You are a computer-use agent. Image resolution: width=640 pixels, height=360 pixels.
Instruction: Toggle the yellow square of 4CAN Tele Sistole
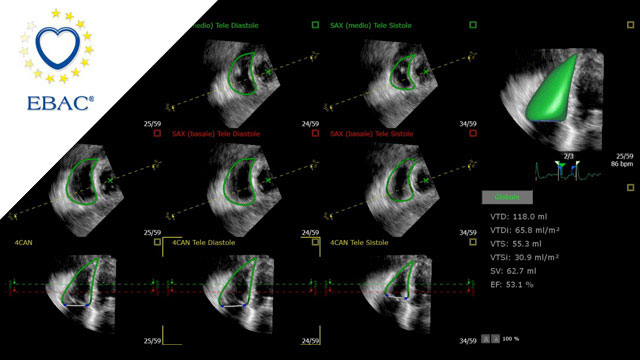tap(473, 242)
